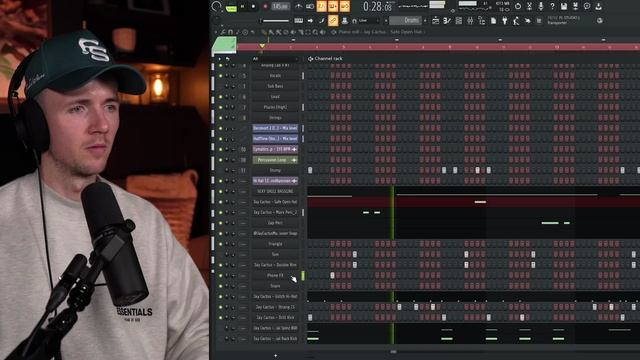Click the plugin plug icon in toolbar
The width and height of the screenshot is (640, 360).
(504, 20)
